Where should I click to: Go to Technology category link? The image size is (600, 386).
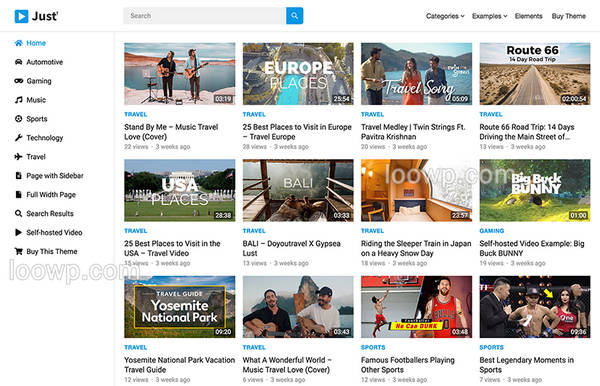click(44, 138)
